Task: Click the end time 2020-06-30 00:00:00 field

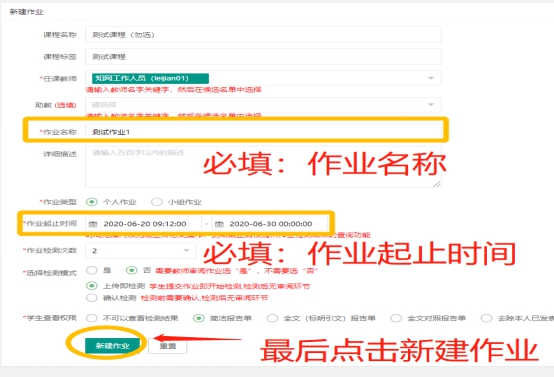Action: click(271, 224)
